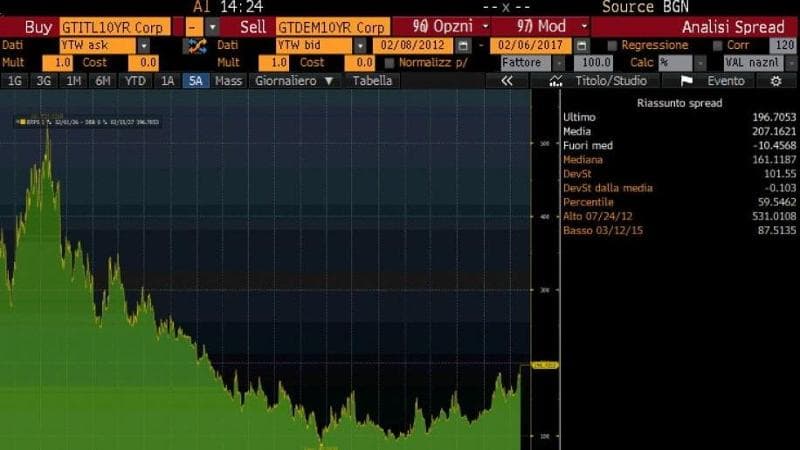Click the Titolo/Studio chart icon

[x=557, y=81]
